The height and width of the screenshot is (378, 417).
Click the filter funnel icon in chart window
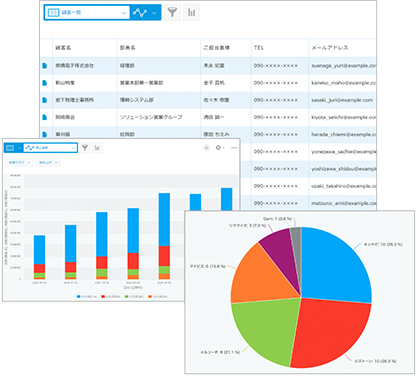click(85, 148)
